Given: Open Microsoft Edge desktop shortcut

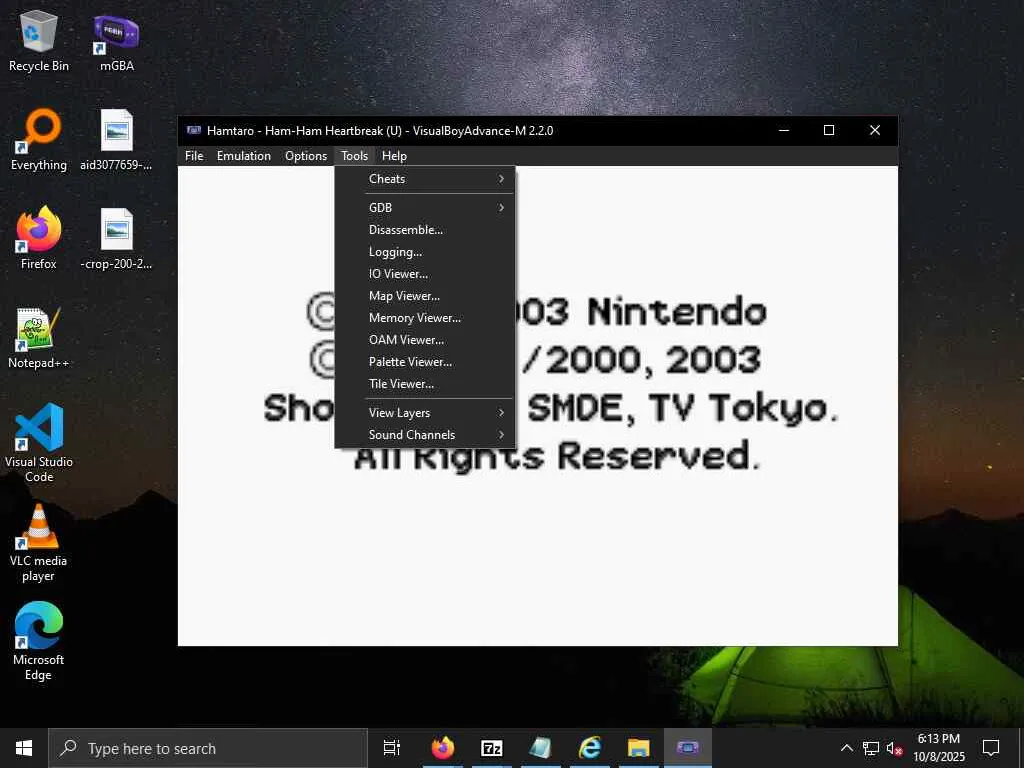Looking at the screenshot, I should pyautogui.click(x=39, y=641).
